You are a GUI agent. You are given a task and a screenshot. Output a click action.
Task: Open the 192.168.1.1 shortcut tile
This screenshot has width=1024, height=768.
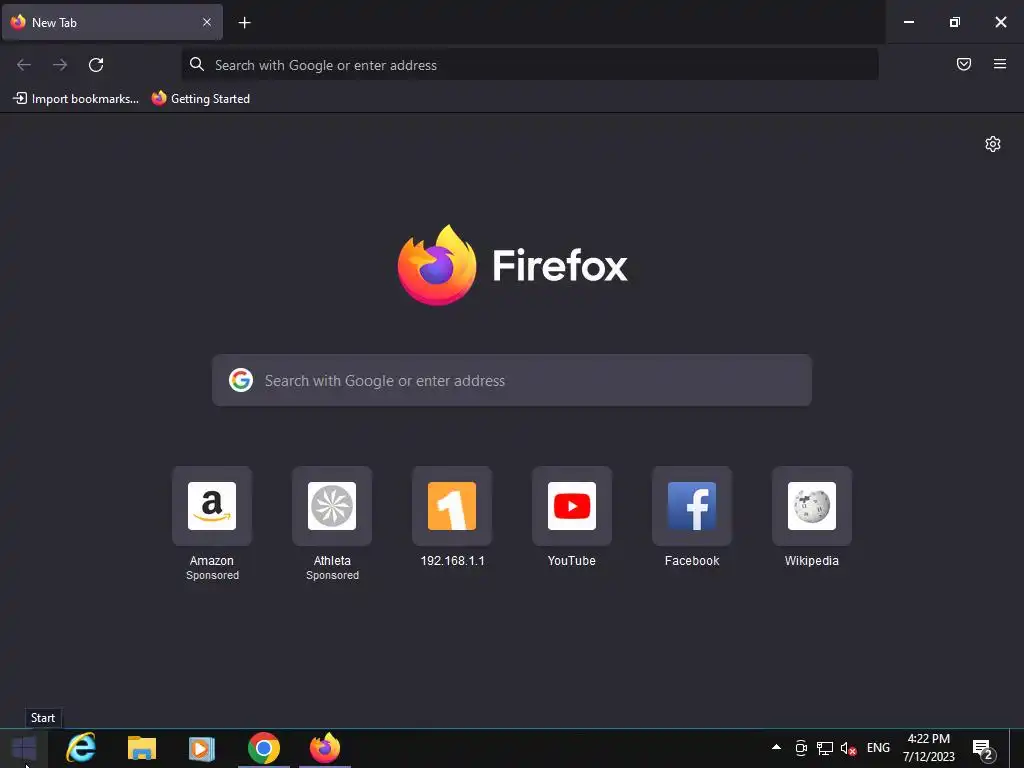pyautogui.click(x=452, y=506)
